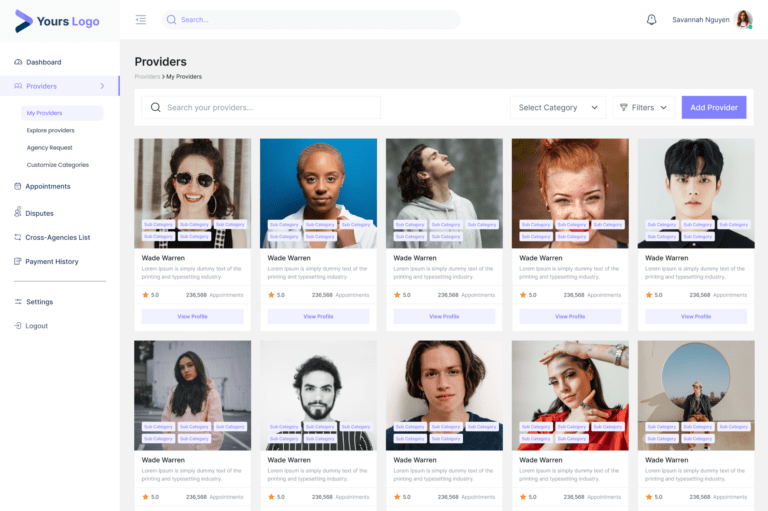Select Explore providers submenu item

coord(50,130)
